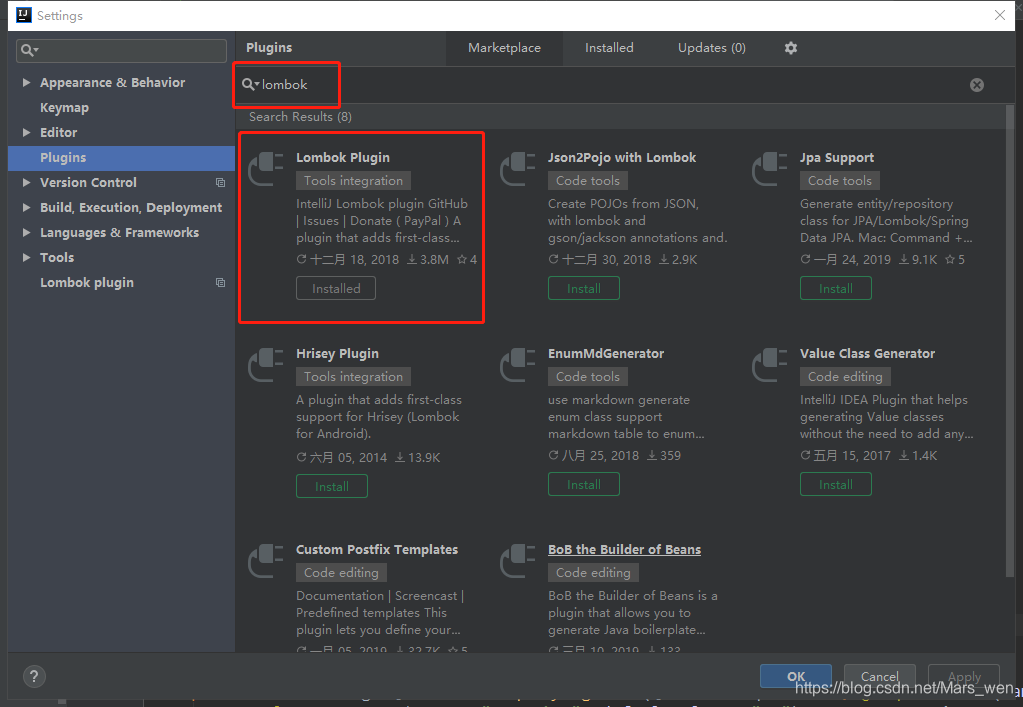Close the Settings dialog window
This screenshot has width=1023, height=707.
click(x=1000, y=15)
